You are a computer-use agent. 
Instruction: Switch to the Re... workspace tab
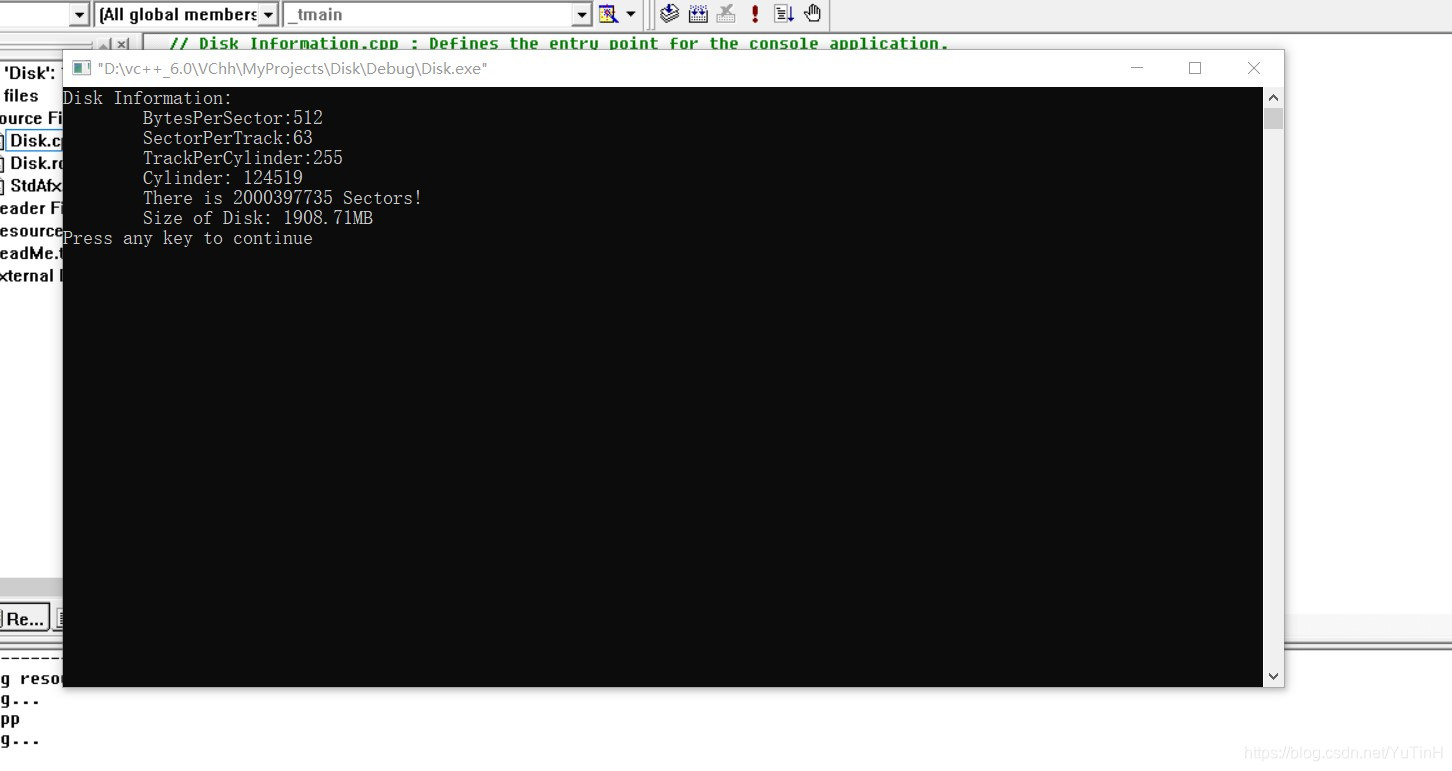click(x=24, y=619)
